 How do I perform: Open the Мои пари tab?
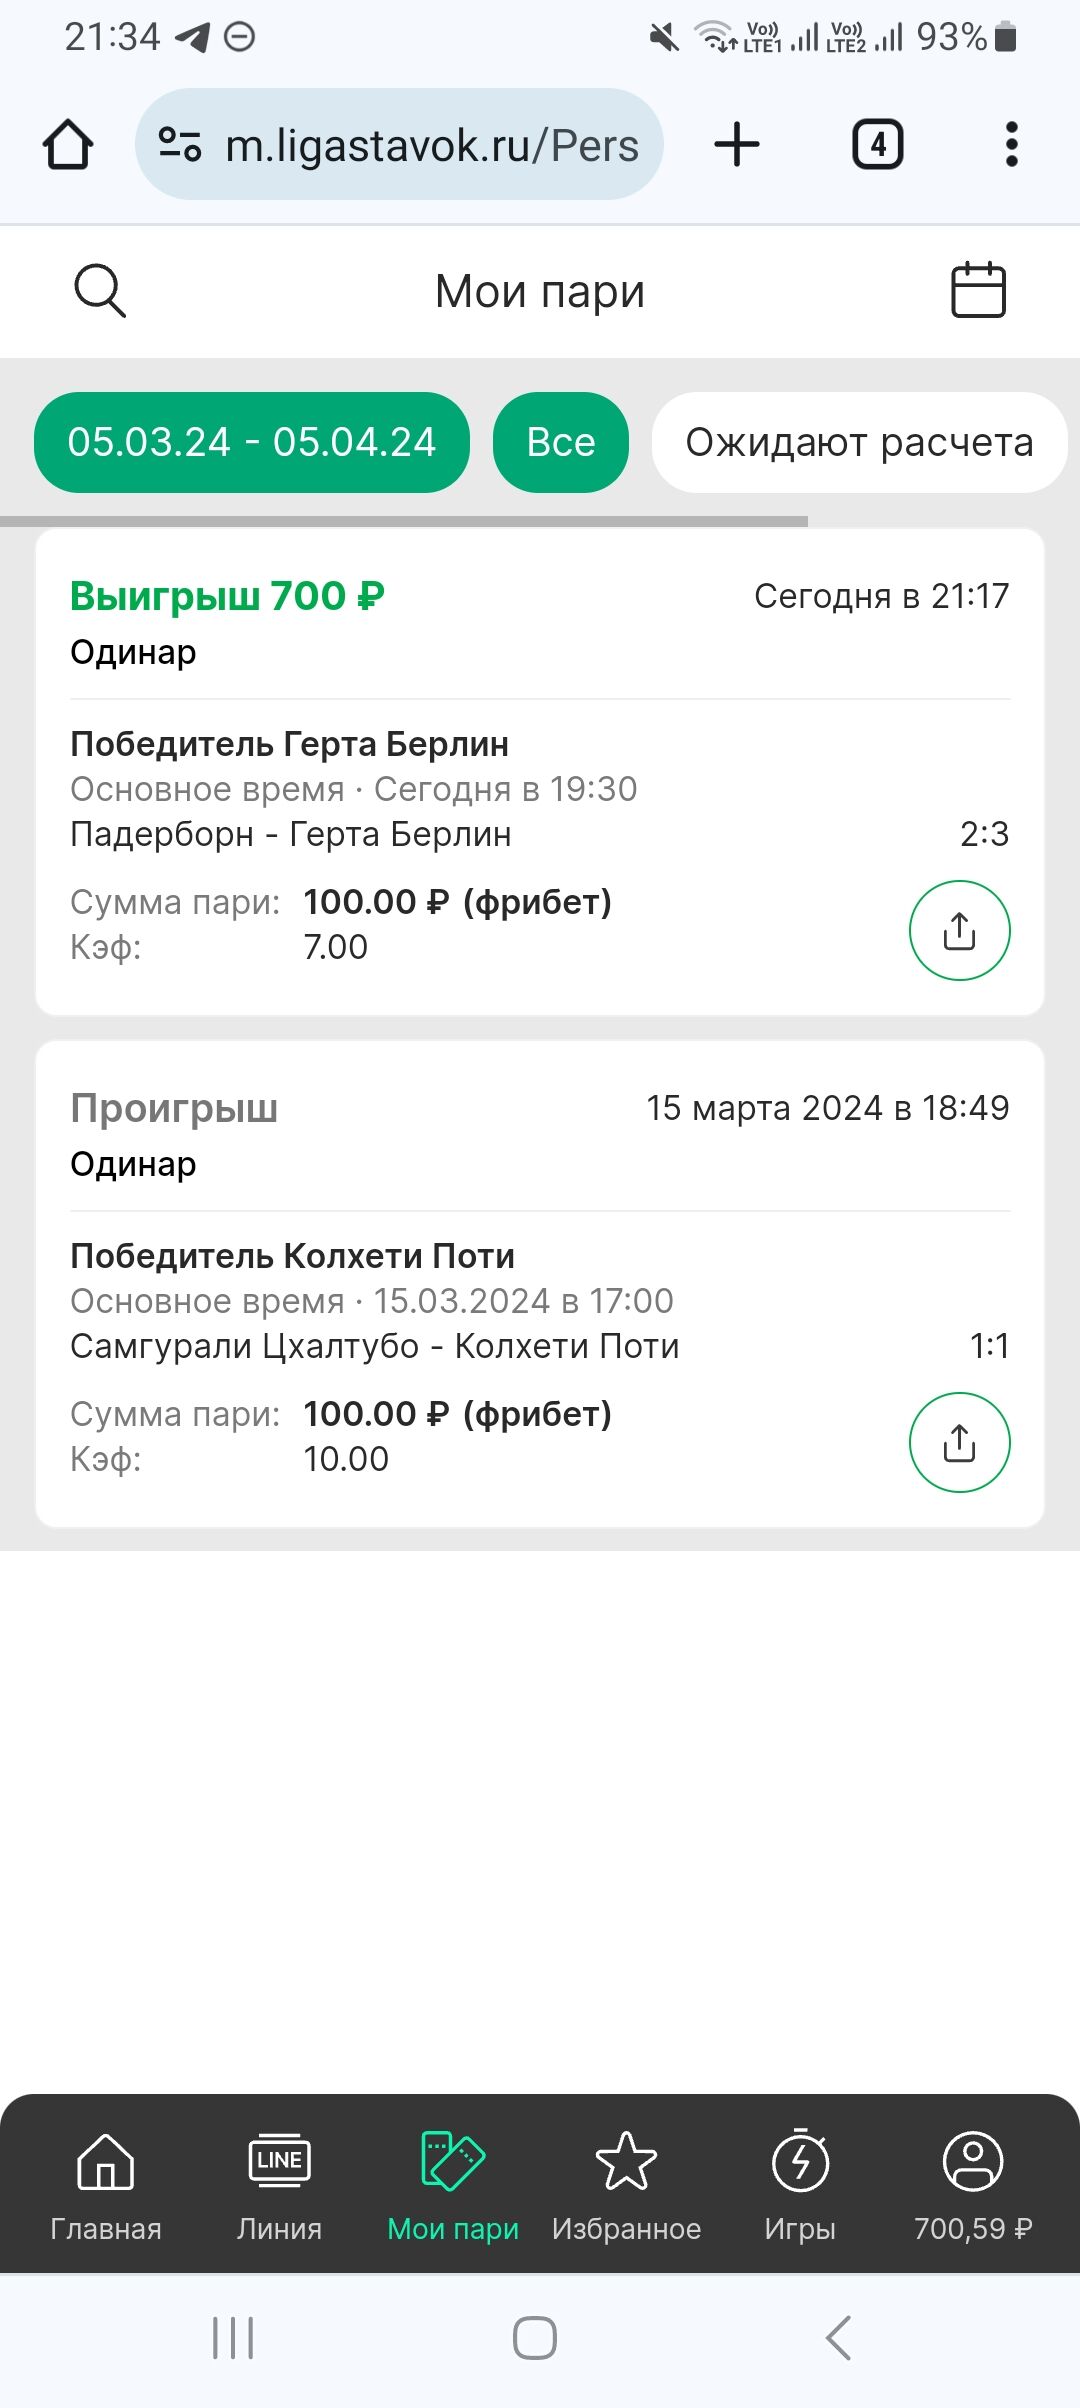(x=453, y=2184)
